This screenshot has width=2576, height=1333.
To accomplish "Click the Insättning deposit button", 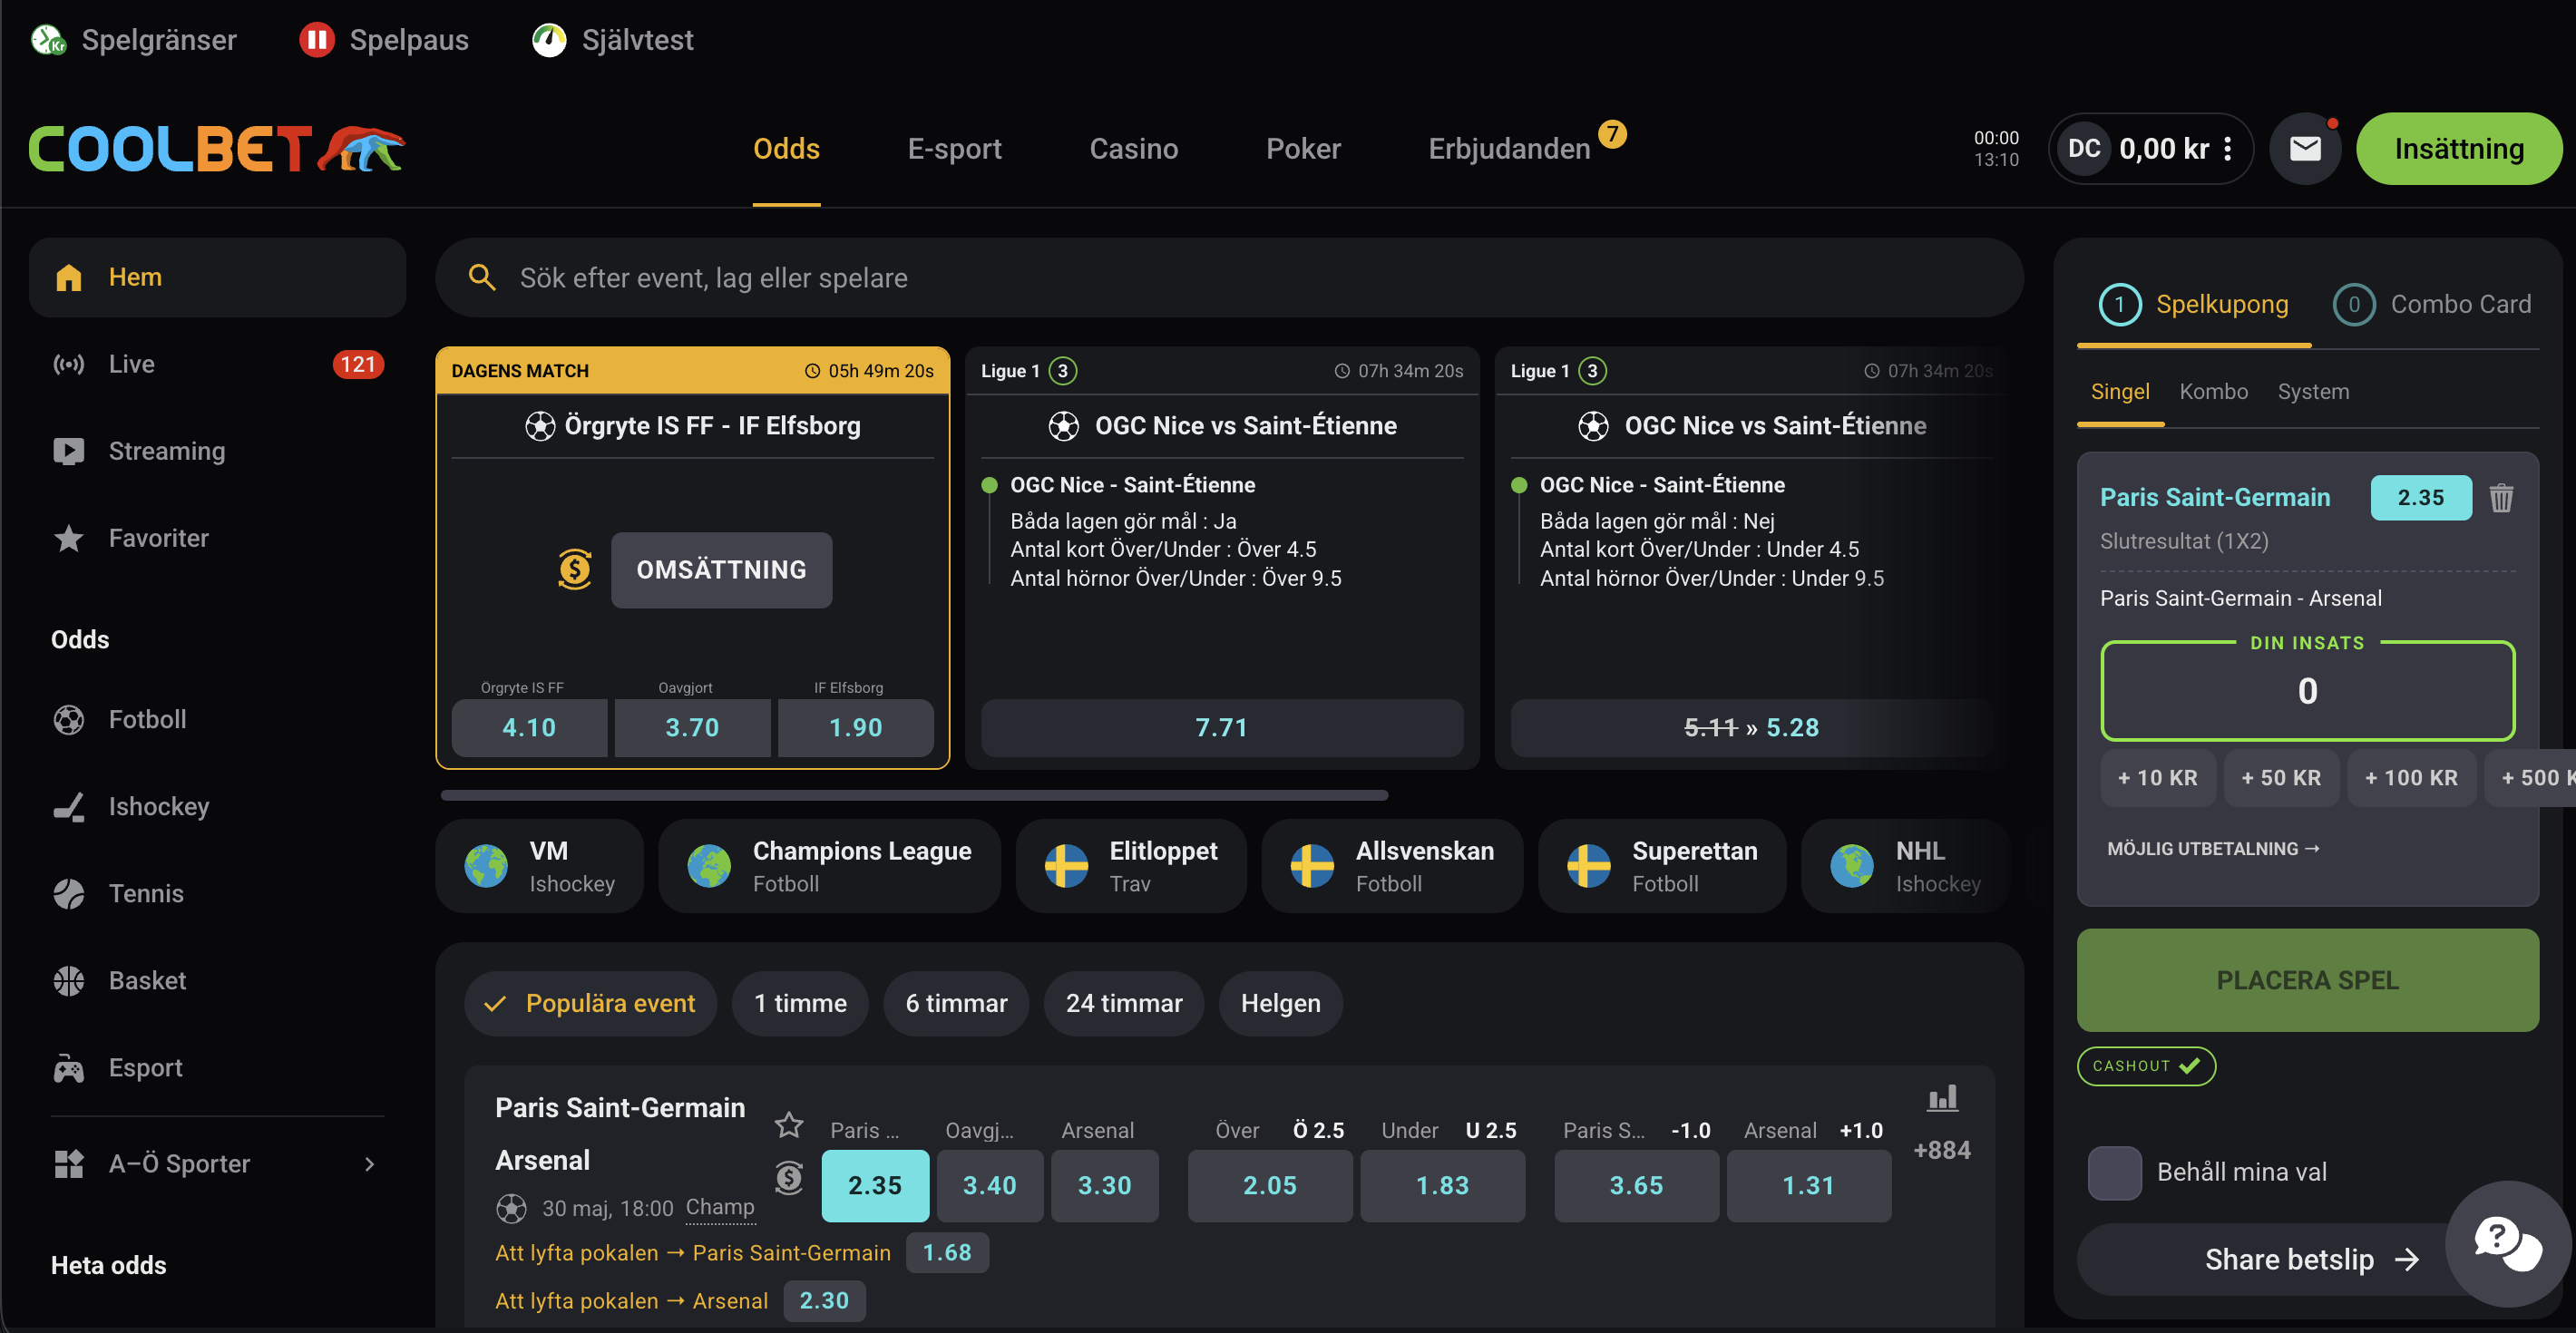I will (2458, 149).
